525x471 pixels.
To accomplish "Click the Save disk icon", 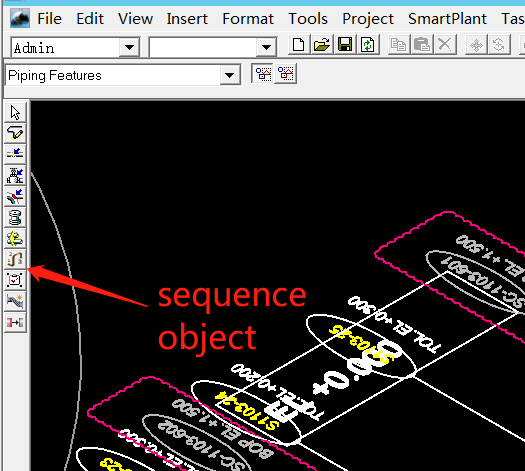I will (345, 45).
